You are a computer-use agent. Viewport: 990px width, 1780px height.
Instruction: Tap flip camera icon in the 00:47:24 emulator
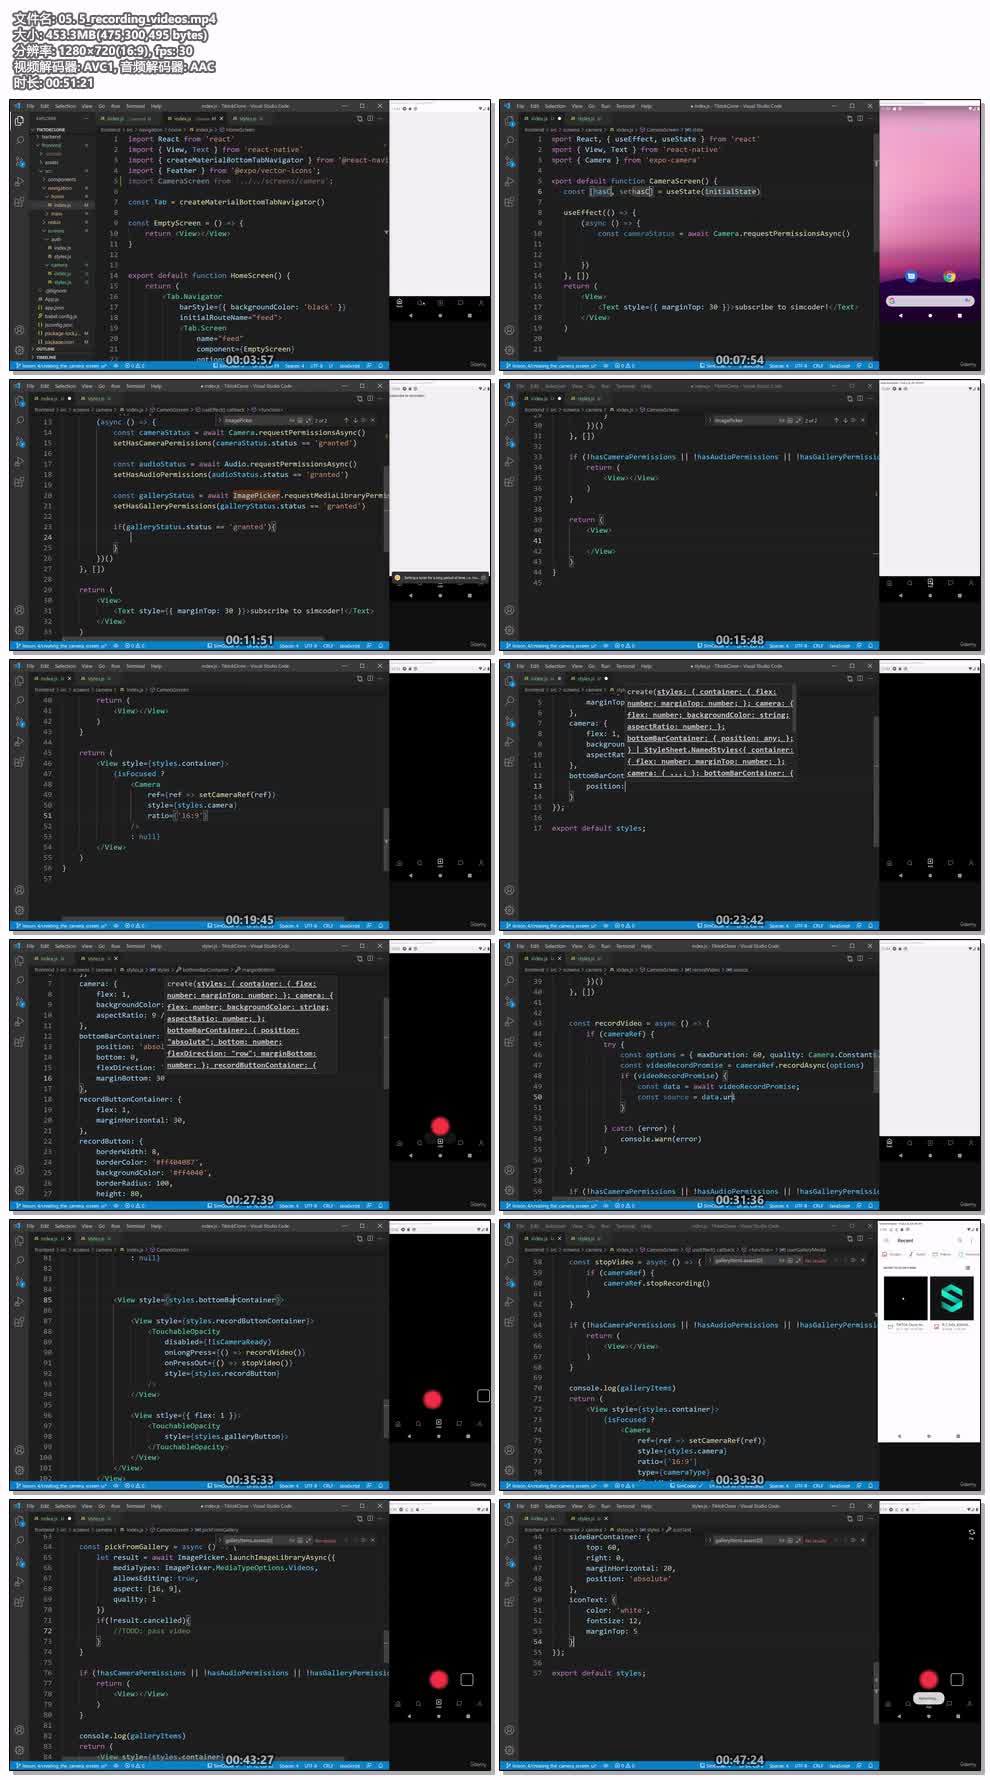pos(972,1533)
